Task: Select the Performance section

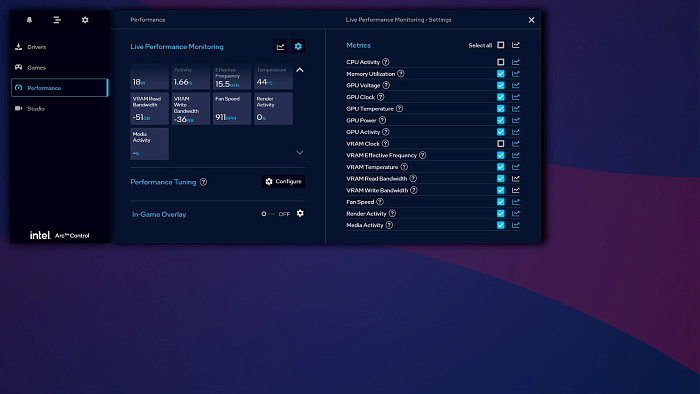Action: (x=59, y=88)
